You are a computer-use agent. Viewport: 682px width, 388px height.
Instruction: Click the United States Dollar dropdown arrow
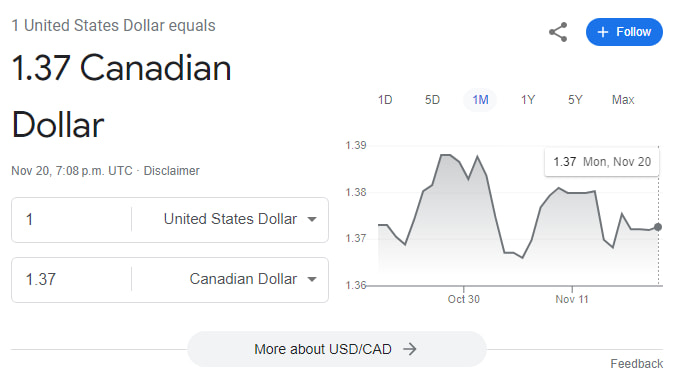[x=312, y=219]
